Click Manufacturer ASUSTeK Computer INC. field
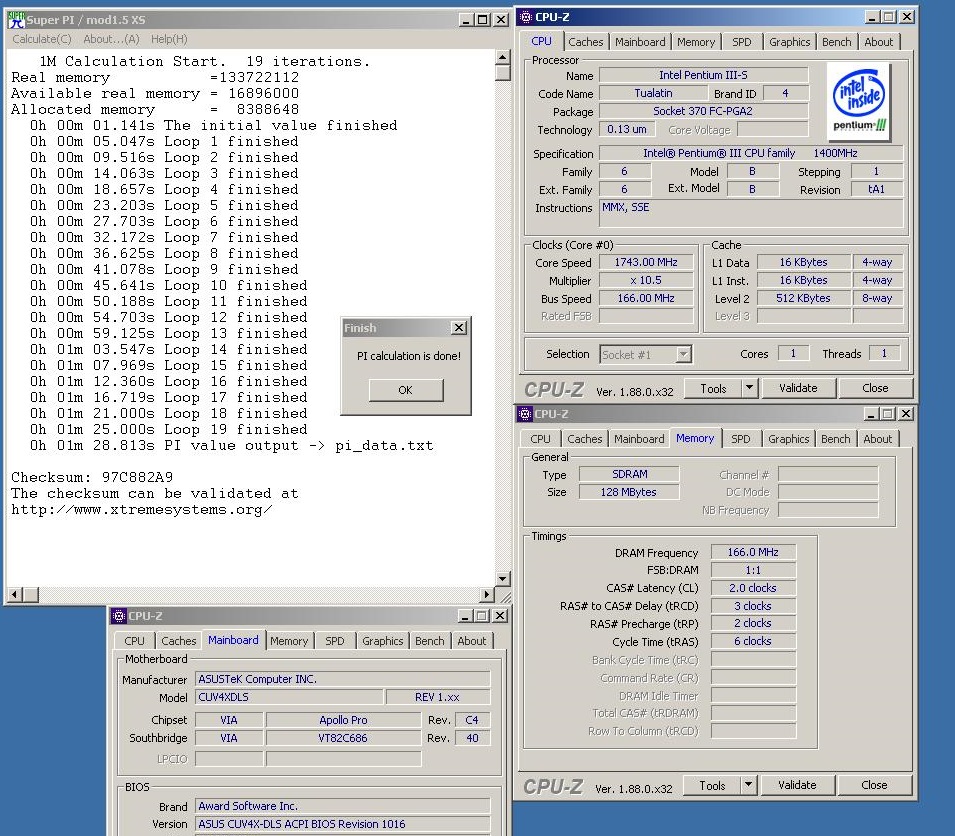 coord(342,679)
